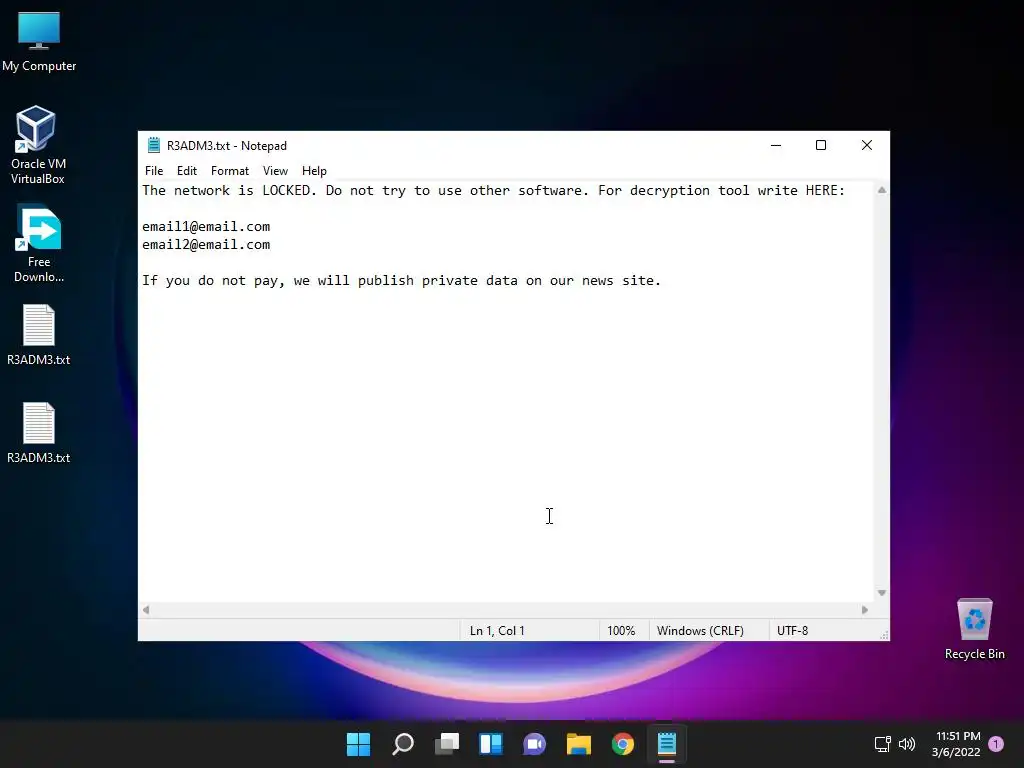Click the vertical scrollbar up arrow
Screen dimensions: 1024x768
click(882, 190)
